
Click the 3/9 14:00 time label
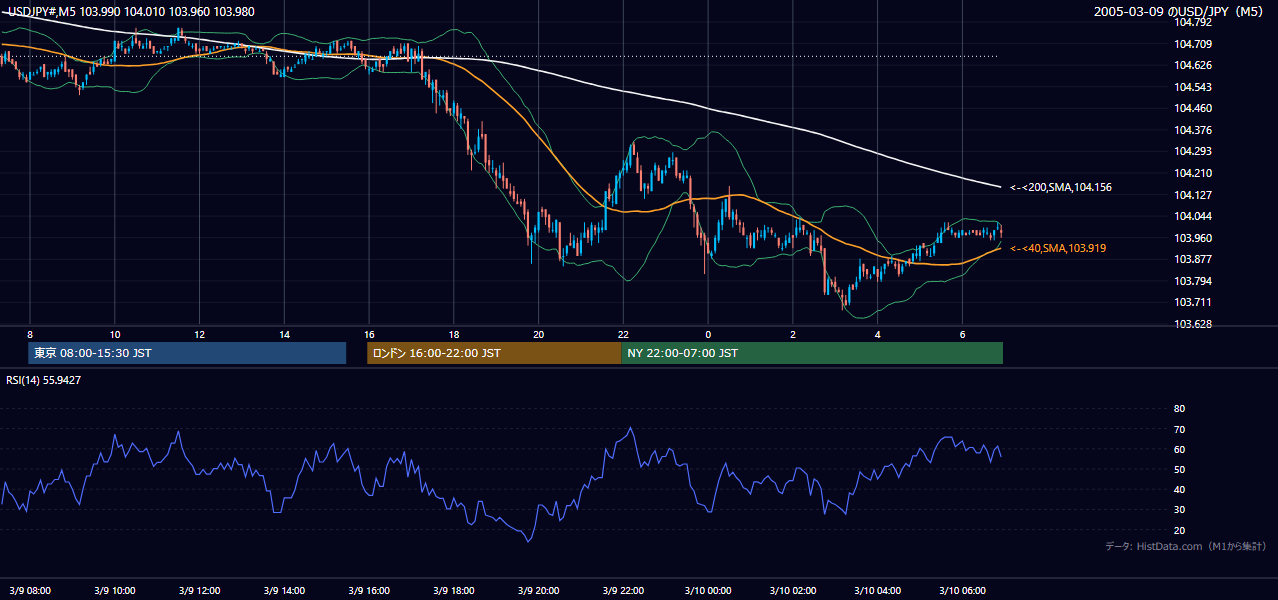tap(284, 590)
